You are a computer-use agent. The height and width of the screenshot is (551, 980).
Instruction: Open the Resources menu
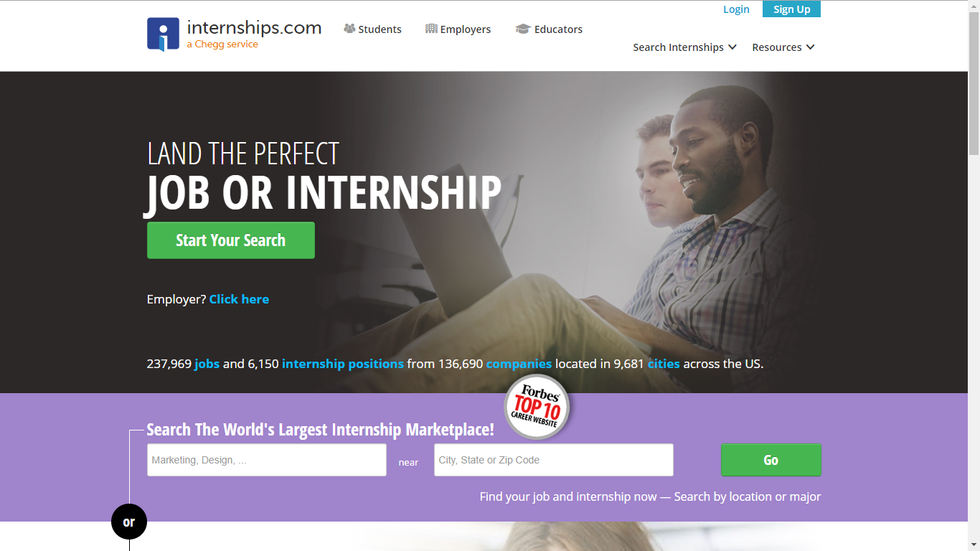point(783,47)
